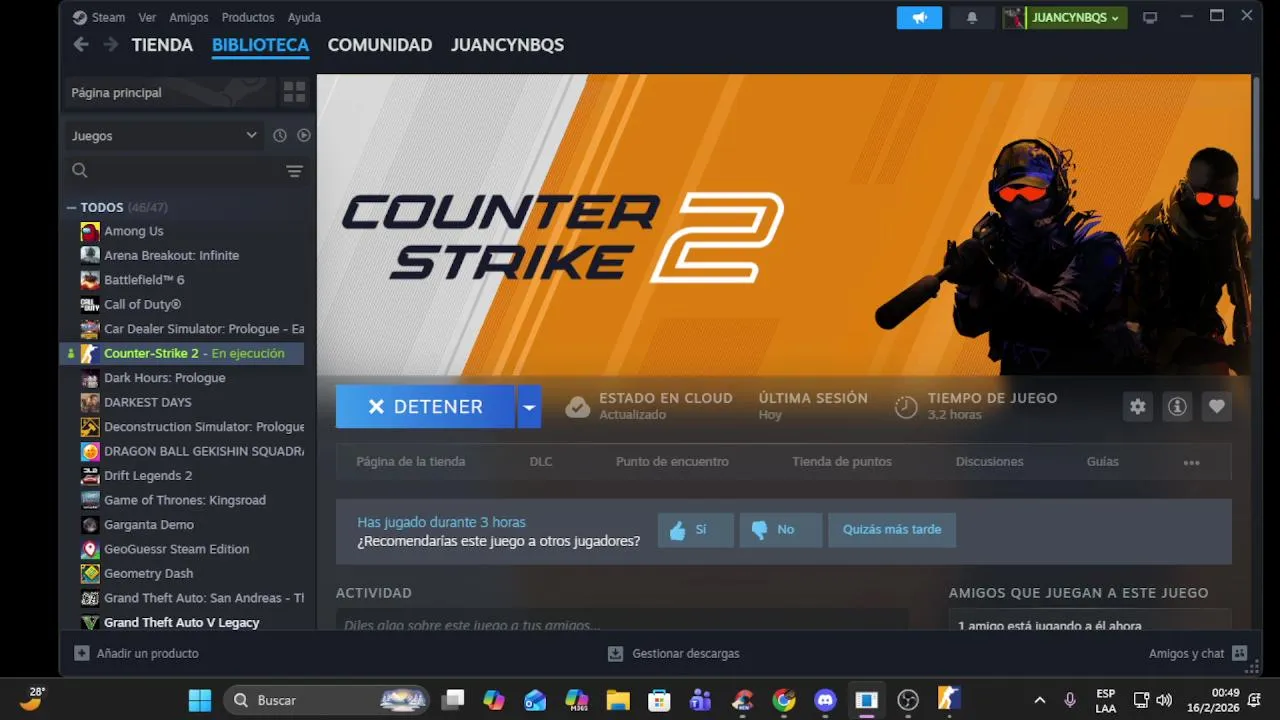The width and height of the screenshot is (1280, 720).
Task: Click the thumbs-up Sí button
Action: point(696,530)
